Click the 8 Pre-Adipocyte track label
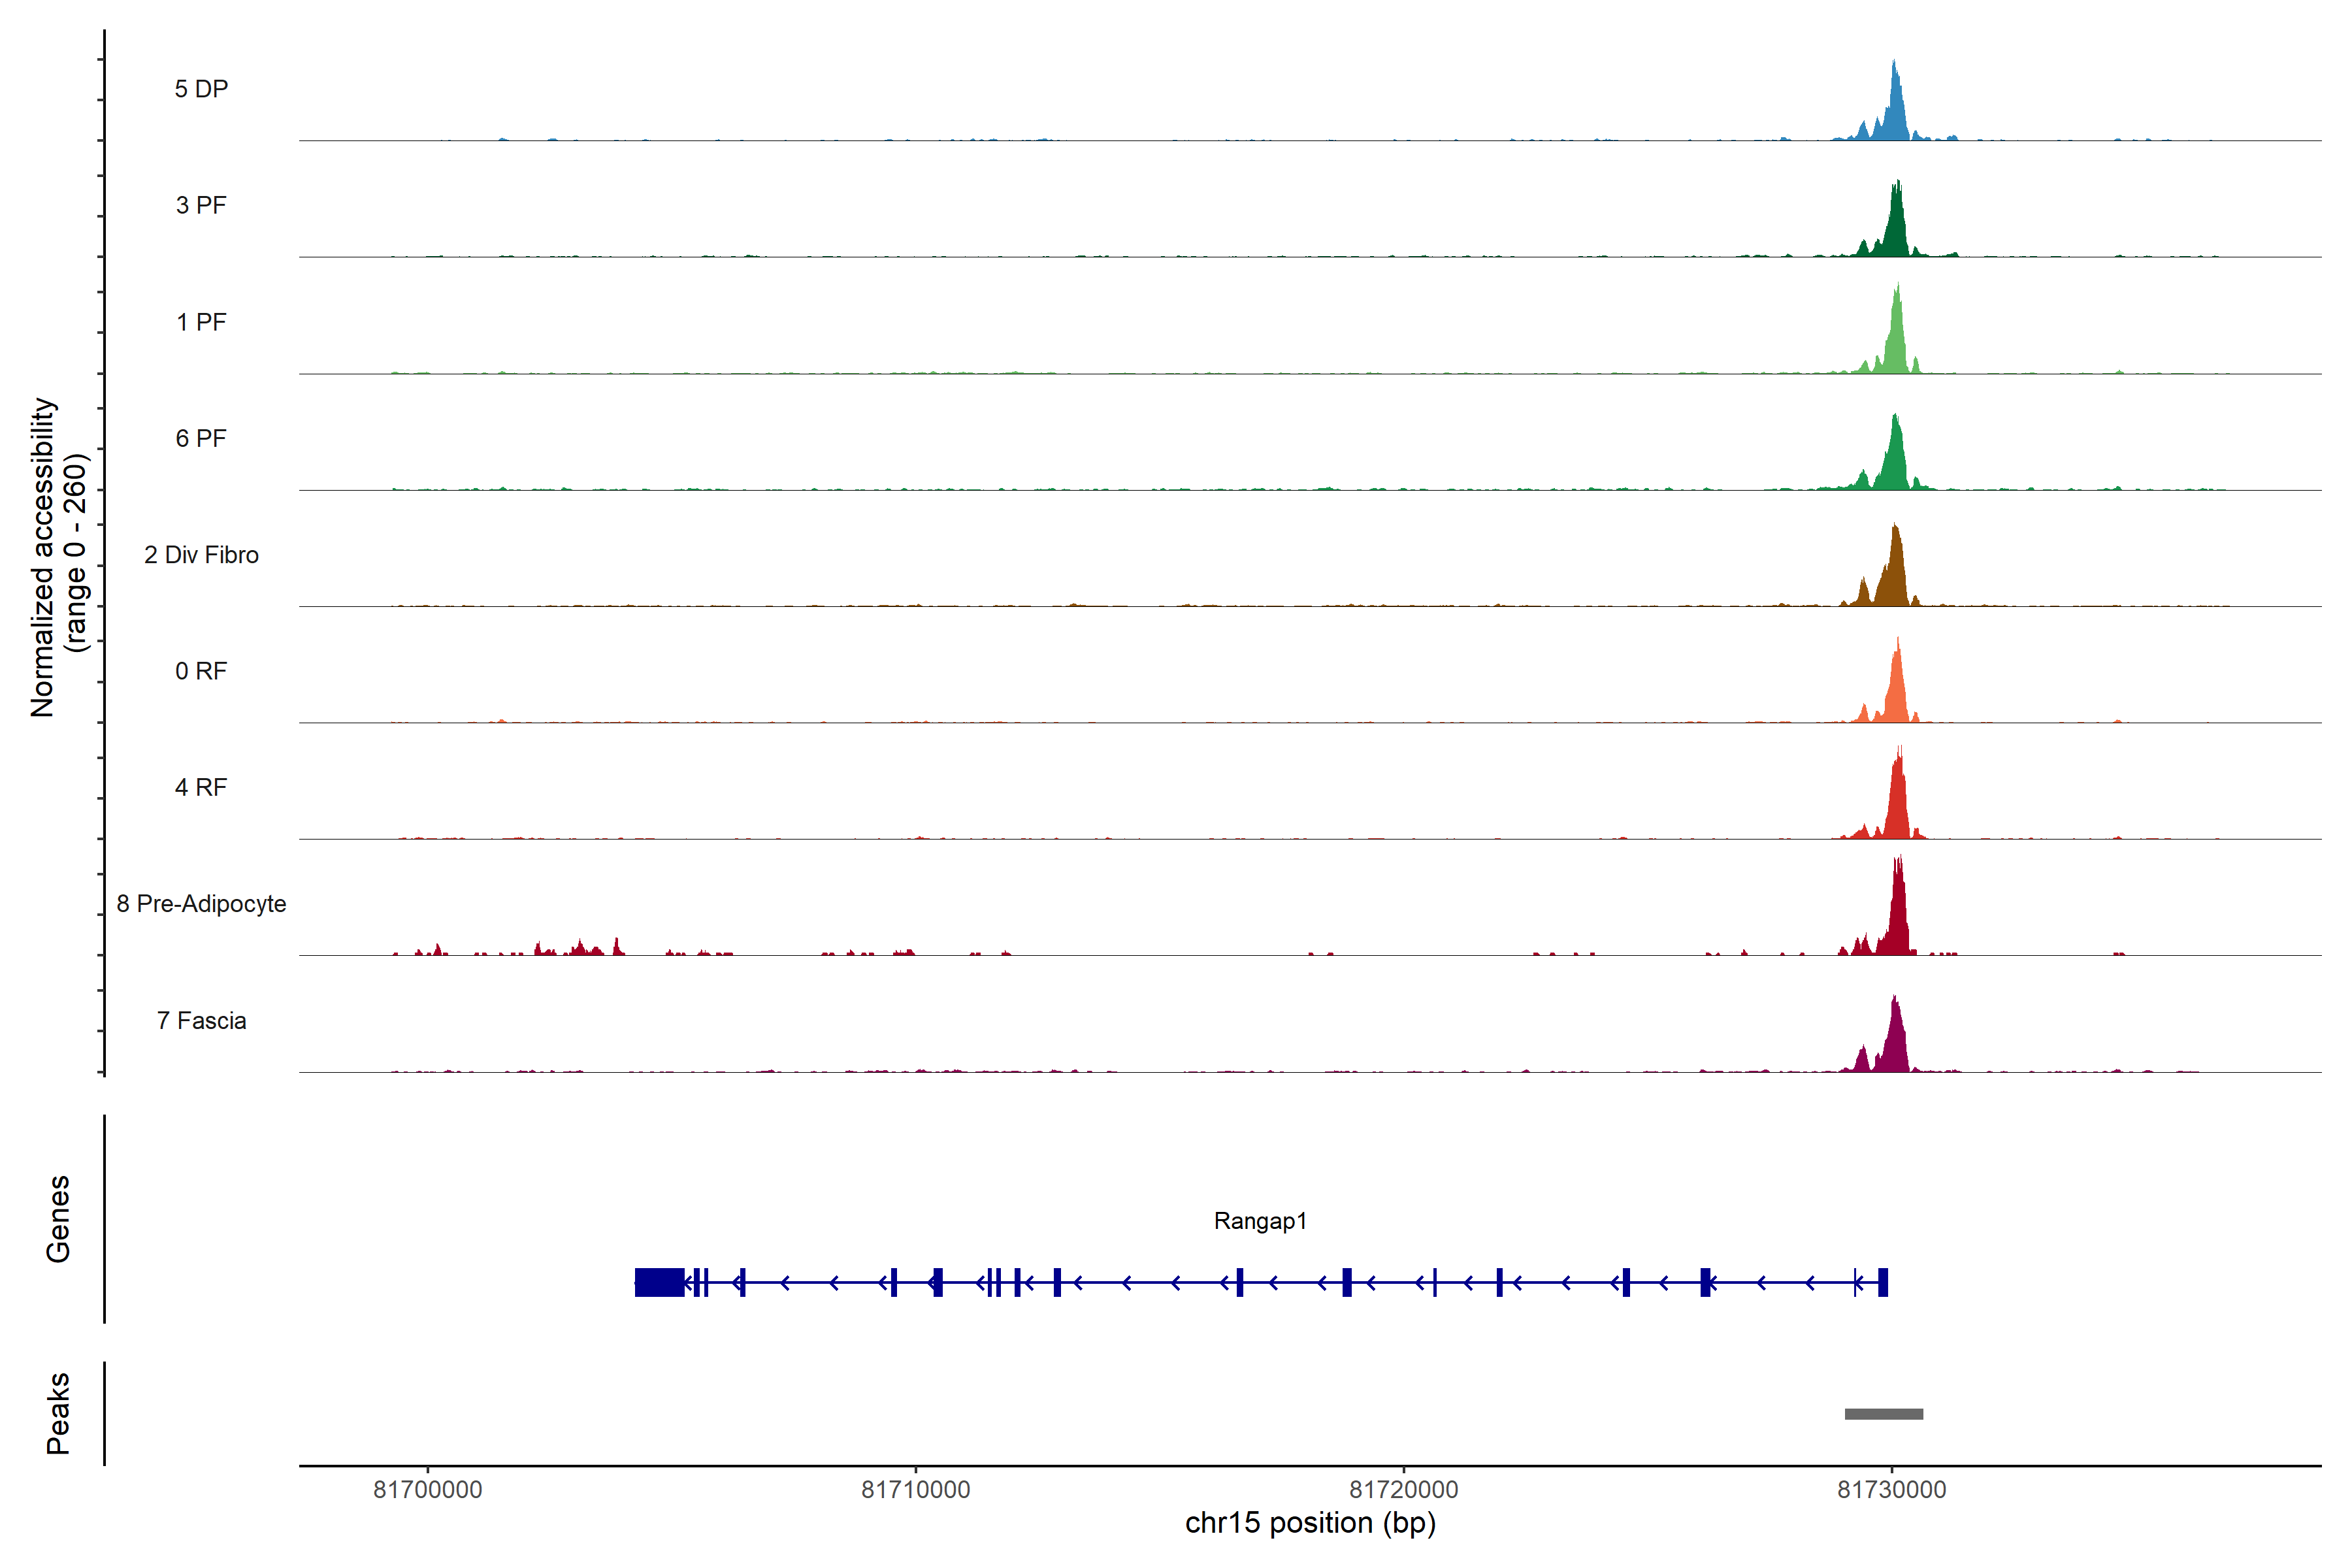2352x1568 pixels. tap(201, 904)
